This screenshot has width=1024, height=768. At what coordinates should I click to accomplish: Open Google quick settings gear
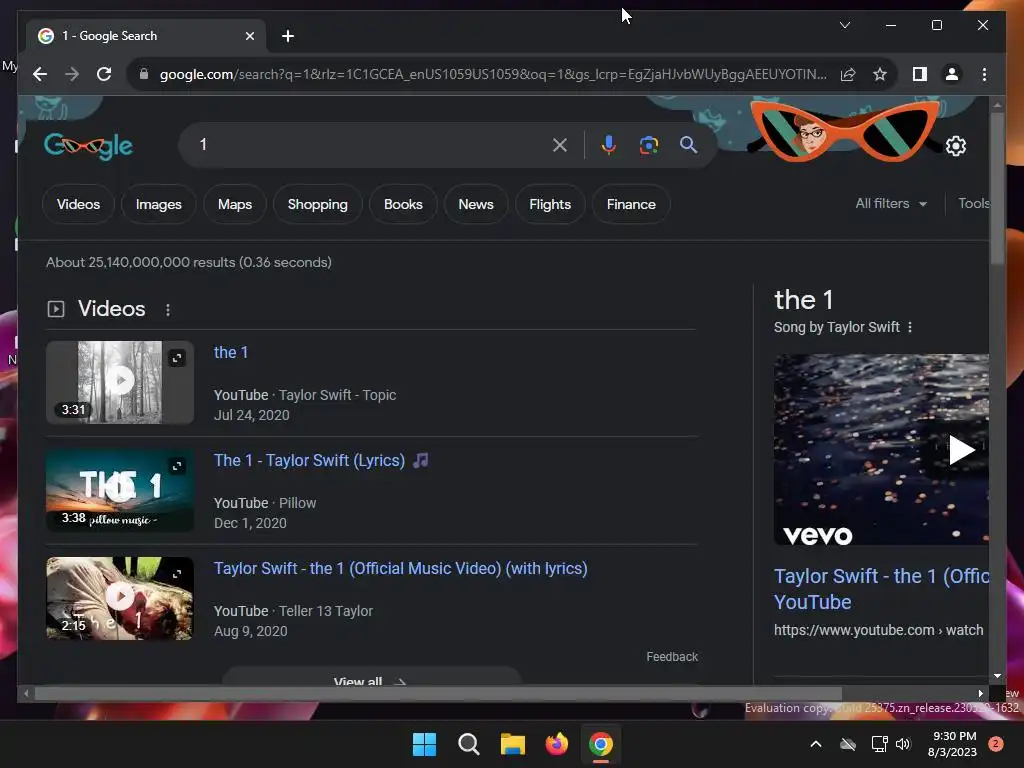(955, 146)
